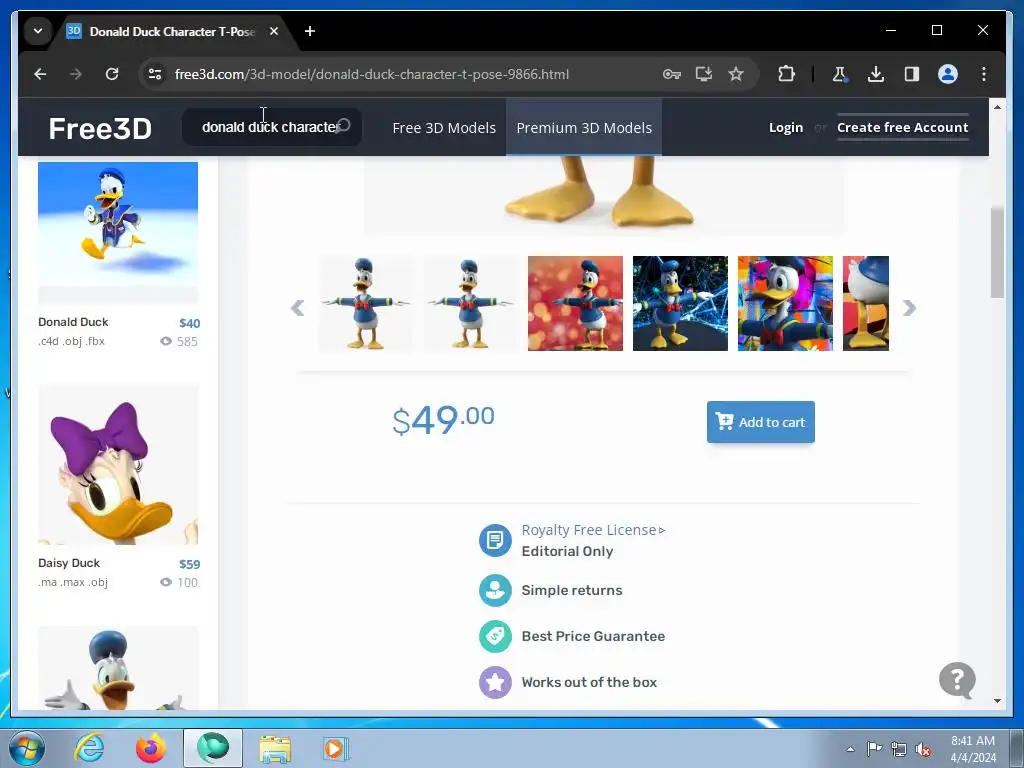Open the Premium 3D Models menu
This screenshot has width=1024, height=768.
[584, 128]
